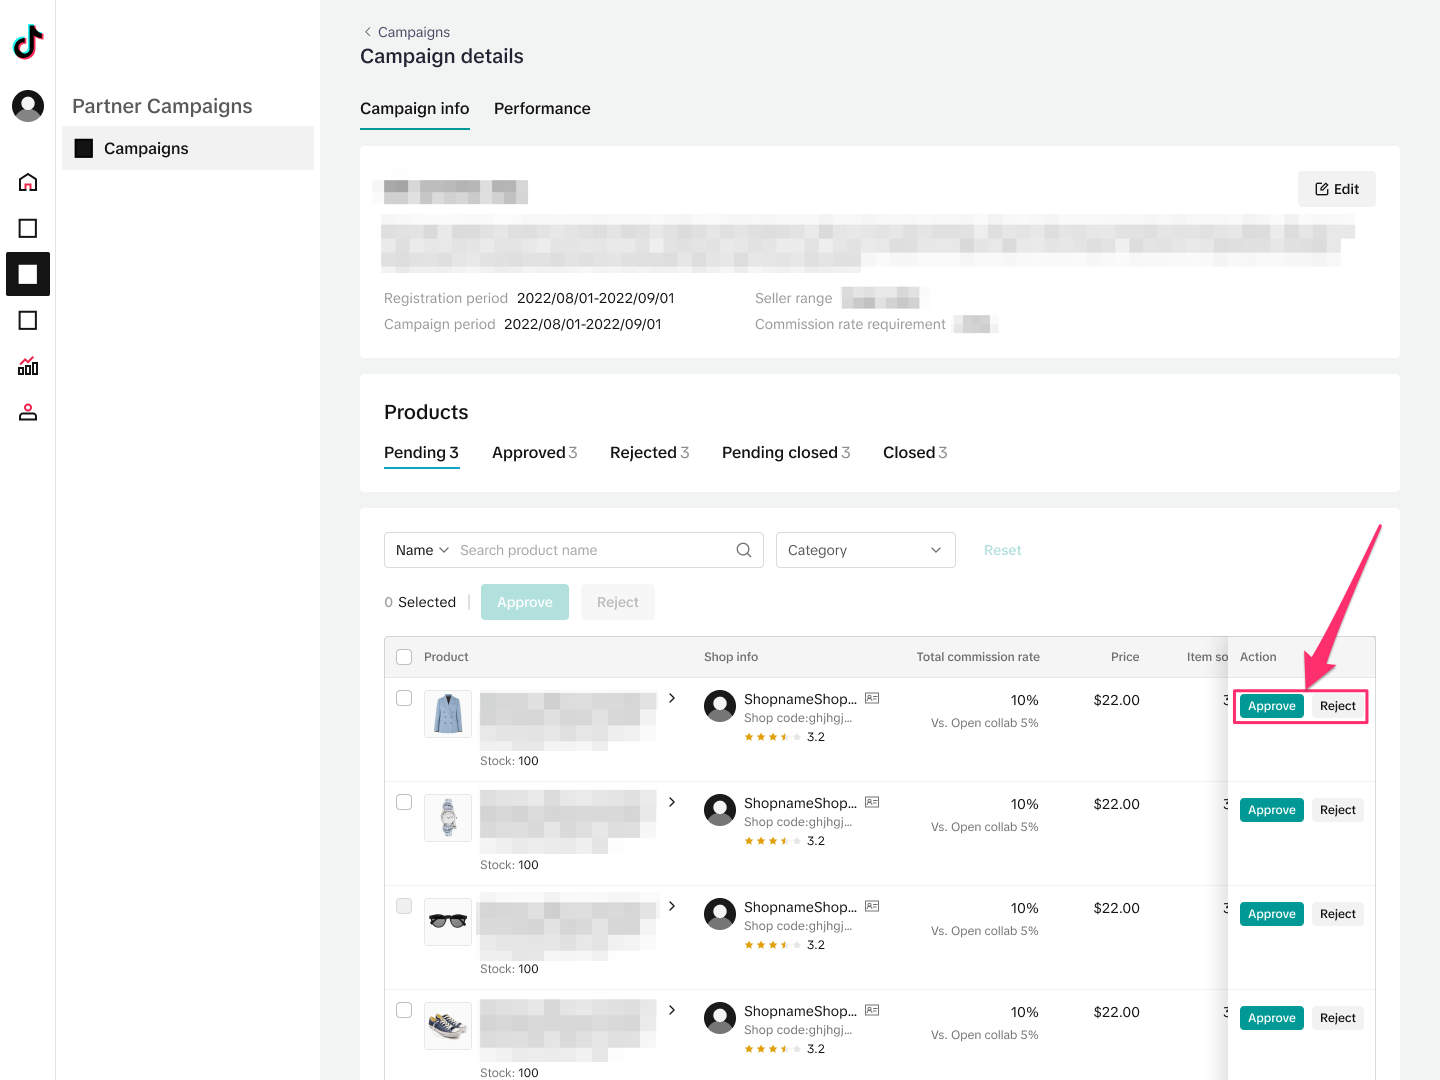Go to Home icon in sidebar
Image resolution: width=1440 pixels, height=1080 pixels.
click(x=28, y=182)
